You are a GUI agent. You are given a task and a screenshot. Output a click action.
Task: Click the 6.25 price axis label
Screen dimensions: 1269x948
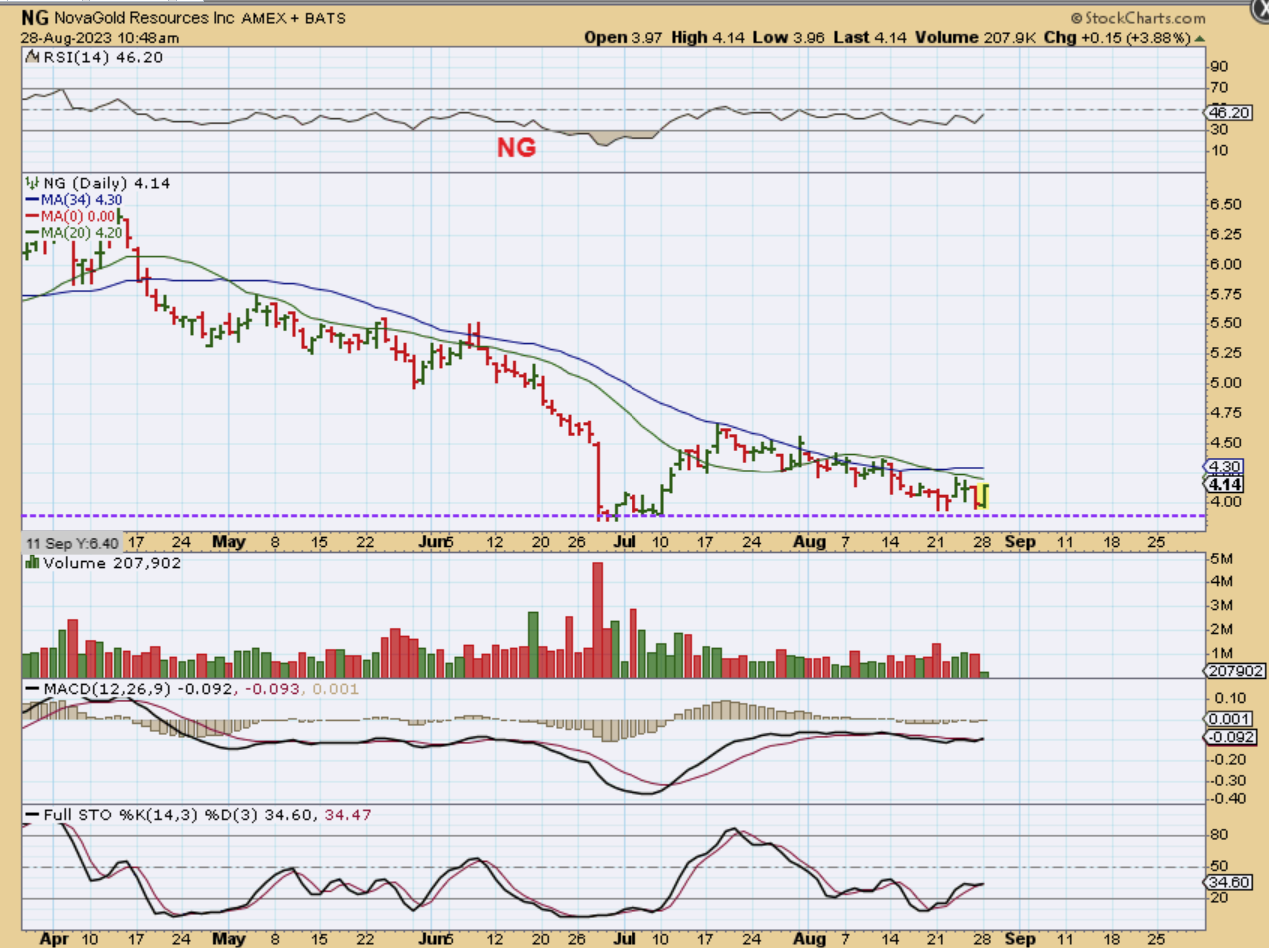1226,234
